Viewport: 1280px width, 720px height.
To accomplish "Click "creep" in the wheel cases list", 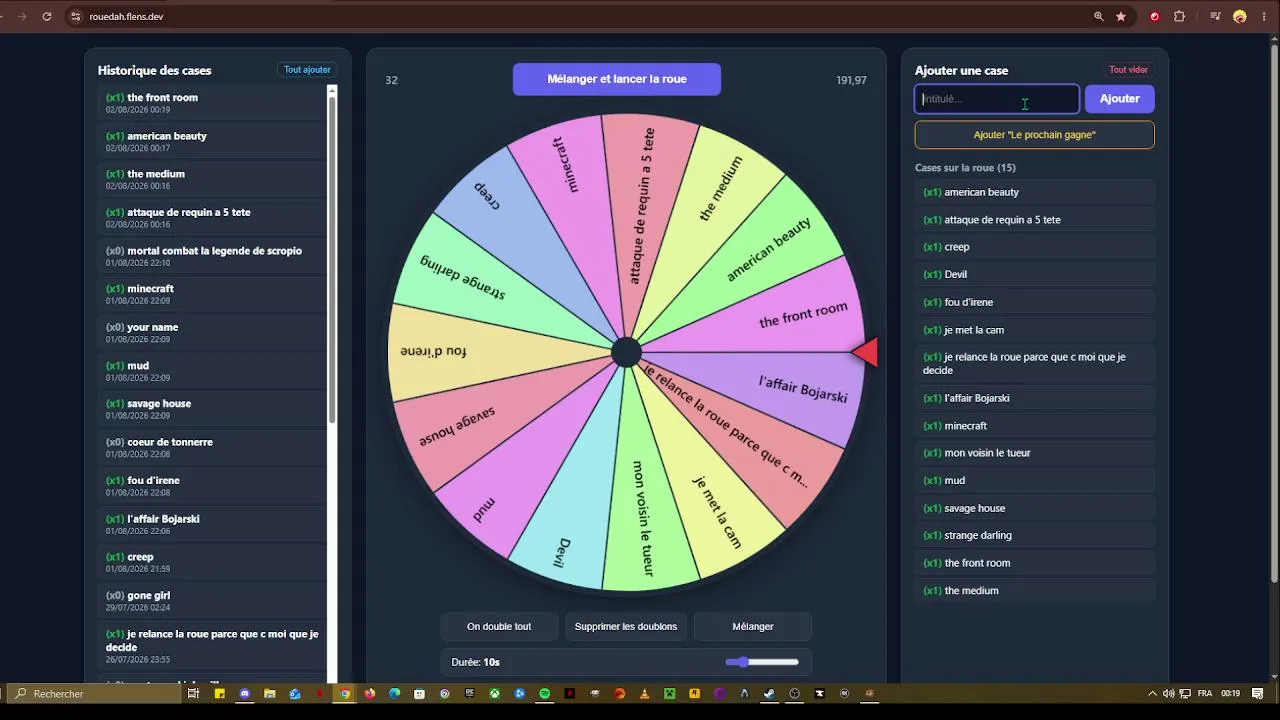I will tap(1034, 247).
